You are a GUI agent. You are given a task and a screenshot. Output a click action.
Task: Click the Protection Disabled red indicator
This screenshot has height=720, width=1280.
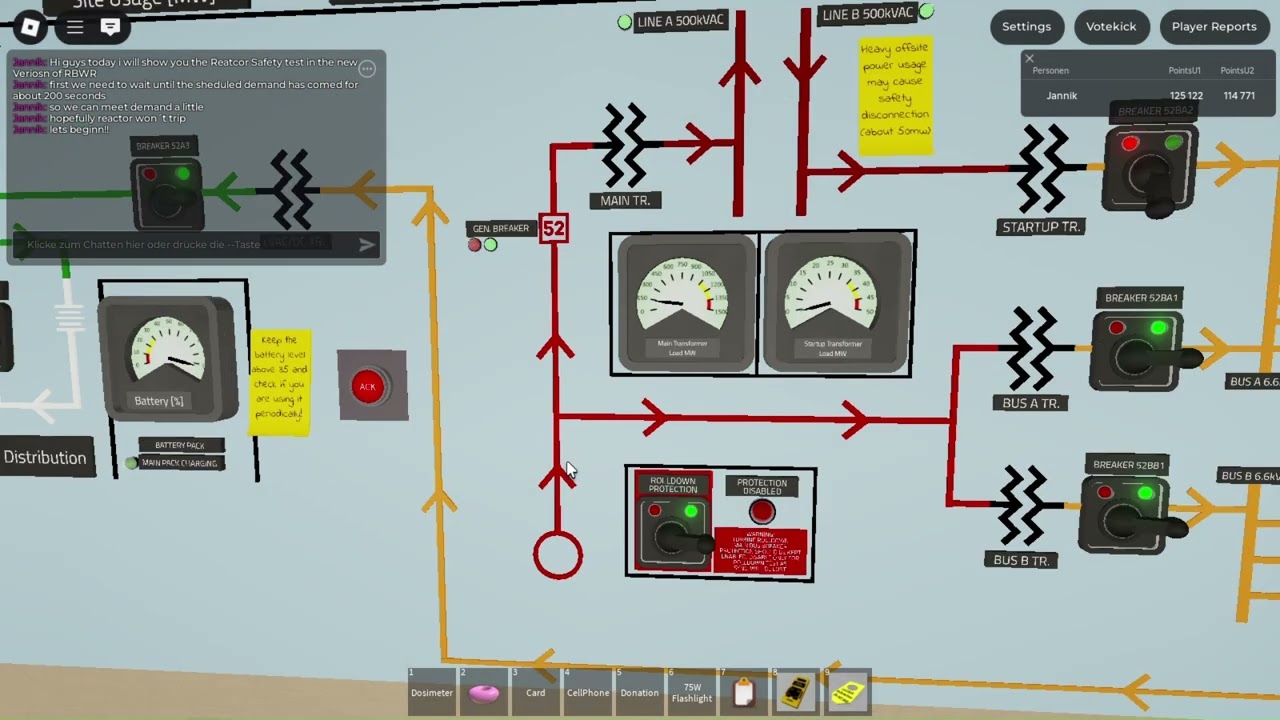[x=762, y=512]
